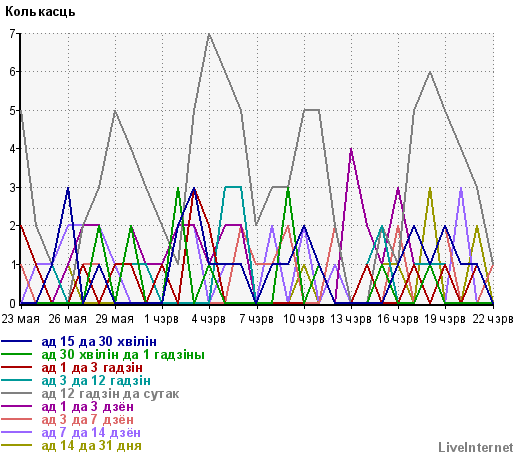Click the violet line peak at 3 on 20 чэрв
520x457 pixels.
[x=461, y=188]
